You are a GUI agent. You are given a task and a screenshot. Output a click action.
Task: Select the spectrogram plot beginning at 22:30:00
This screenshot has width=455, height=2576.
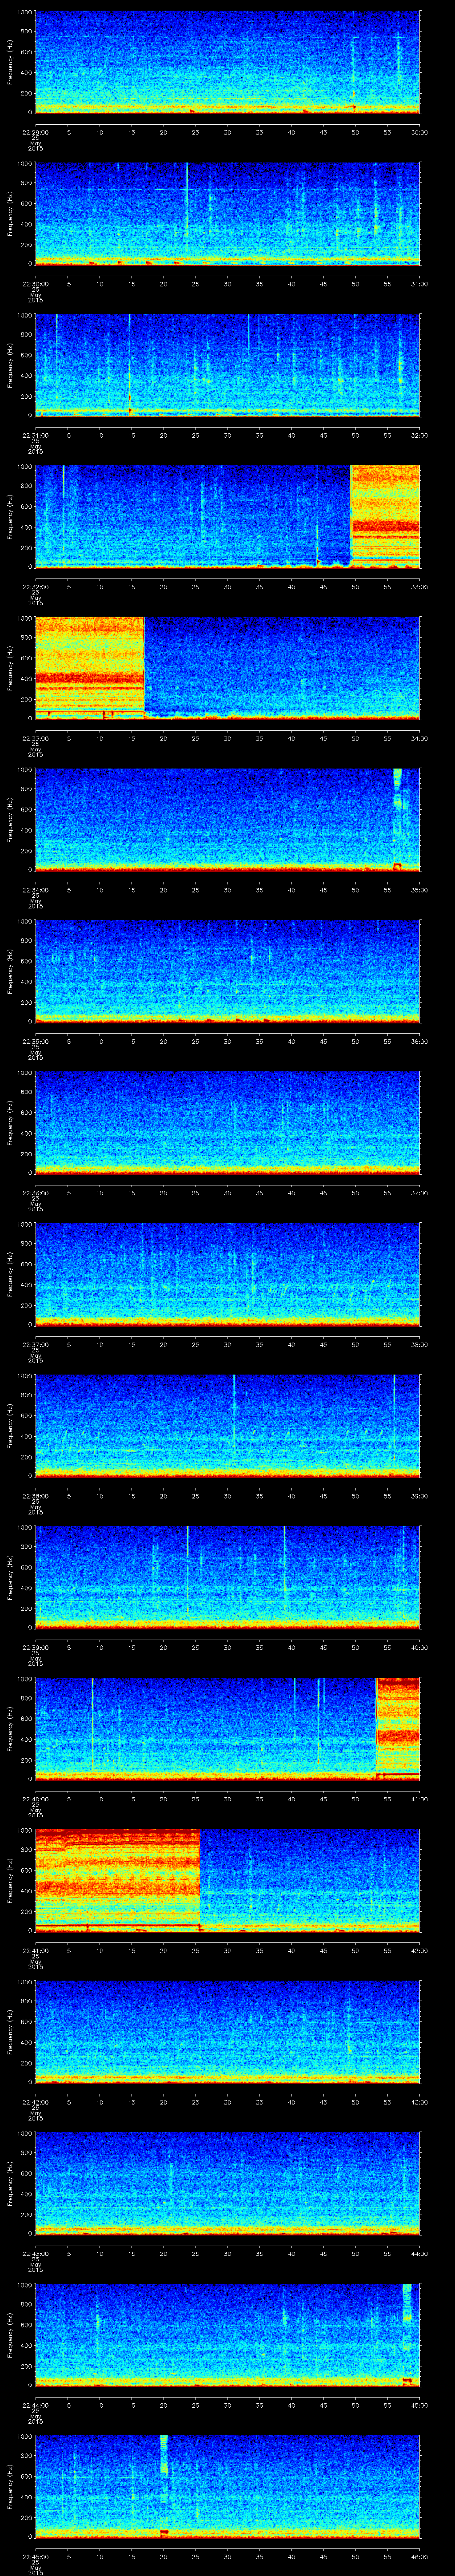click(227, 214)
